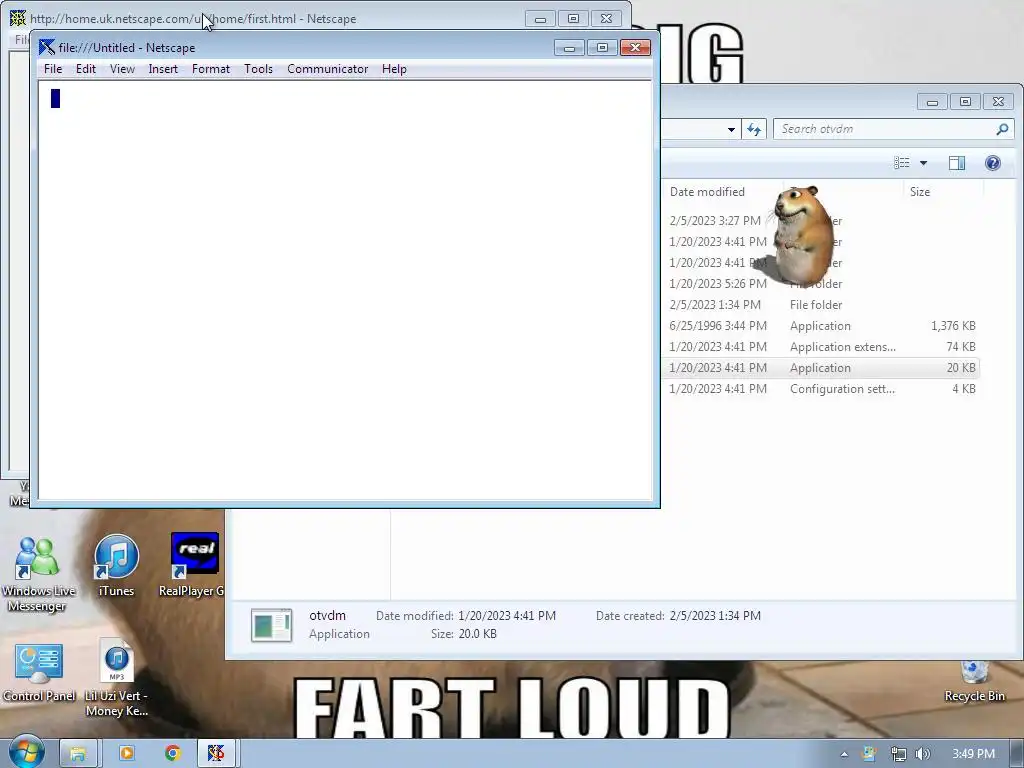The image size is (1024, 768).
Task: Select the Application extension row sized 74 KB
Action: point(822,347)
